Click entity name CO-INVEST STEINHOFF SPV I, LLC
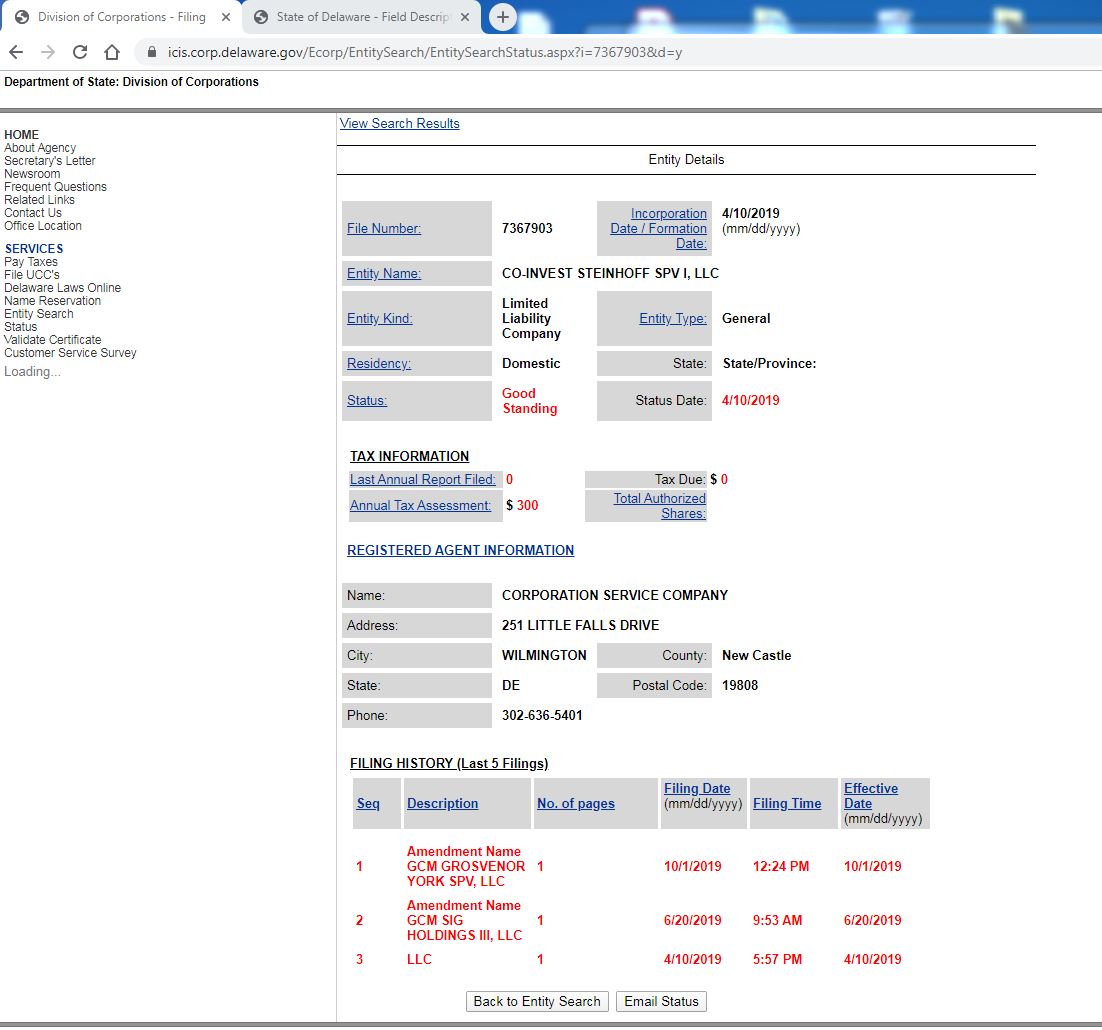The image size is (1102, 1030). pos(610,273)
